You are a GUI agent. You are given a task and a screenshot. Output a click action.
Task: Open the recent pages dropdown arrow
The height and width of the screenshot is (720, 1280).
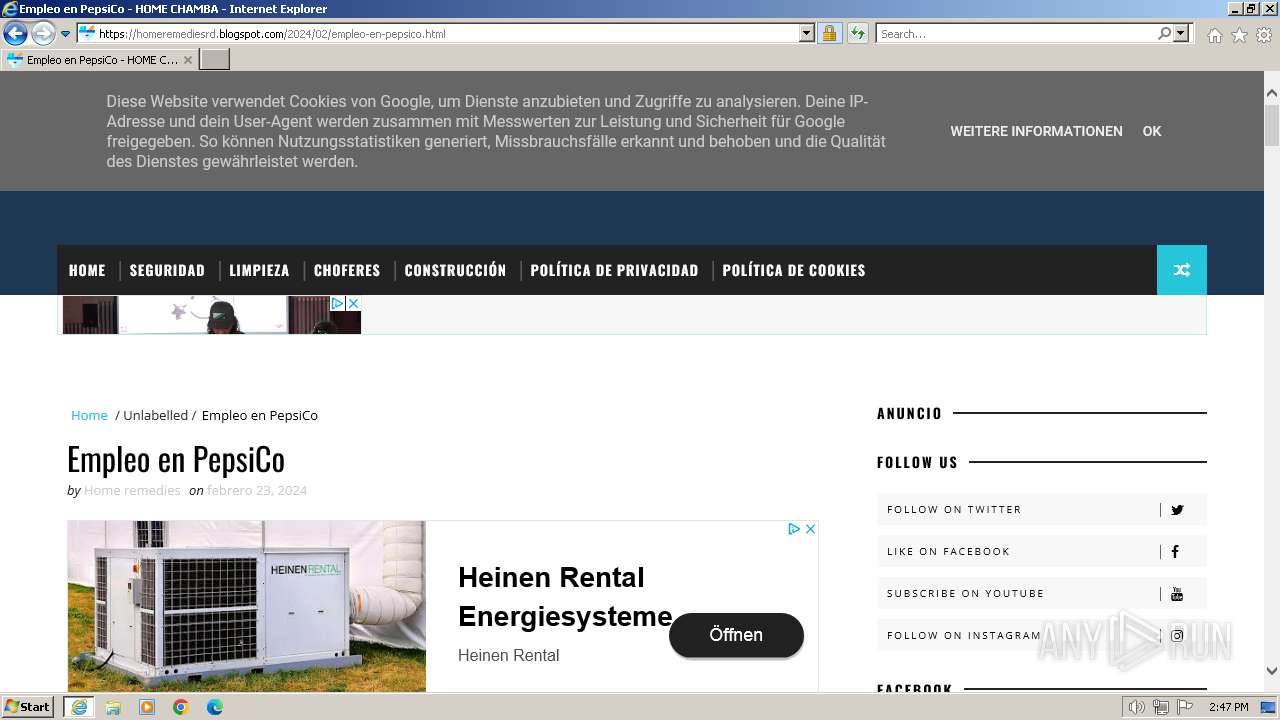coord(65,34)
